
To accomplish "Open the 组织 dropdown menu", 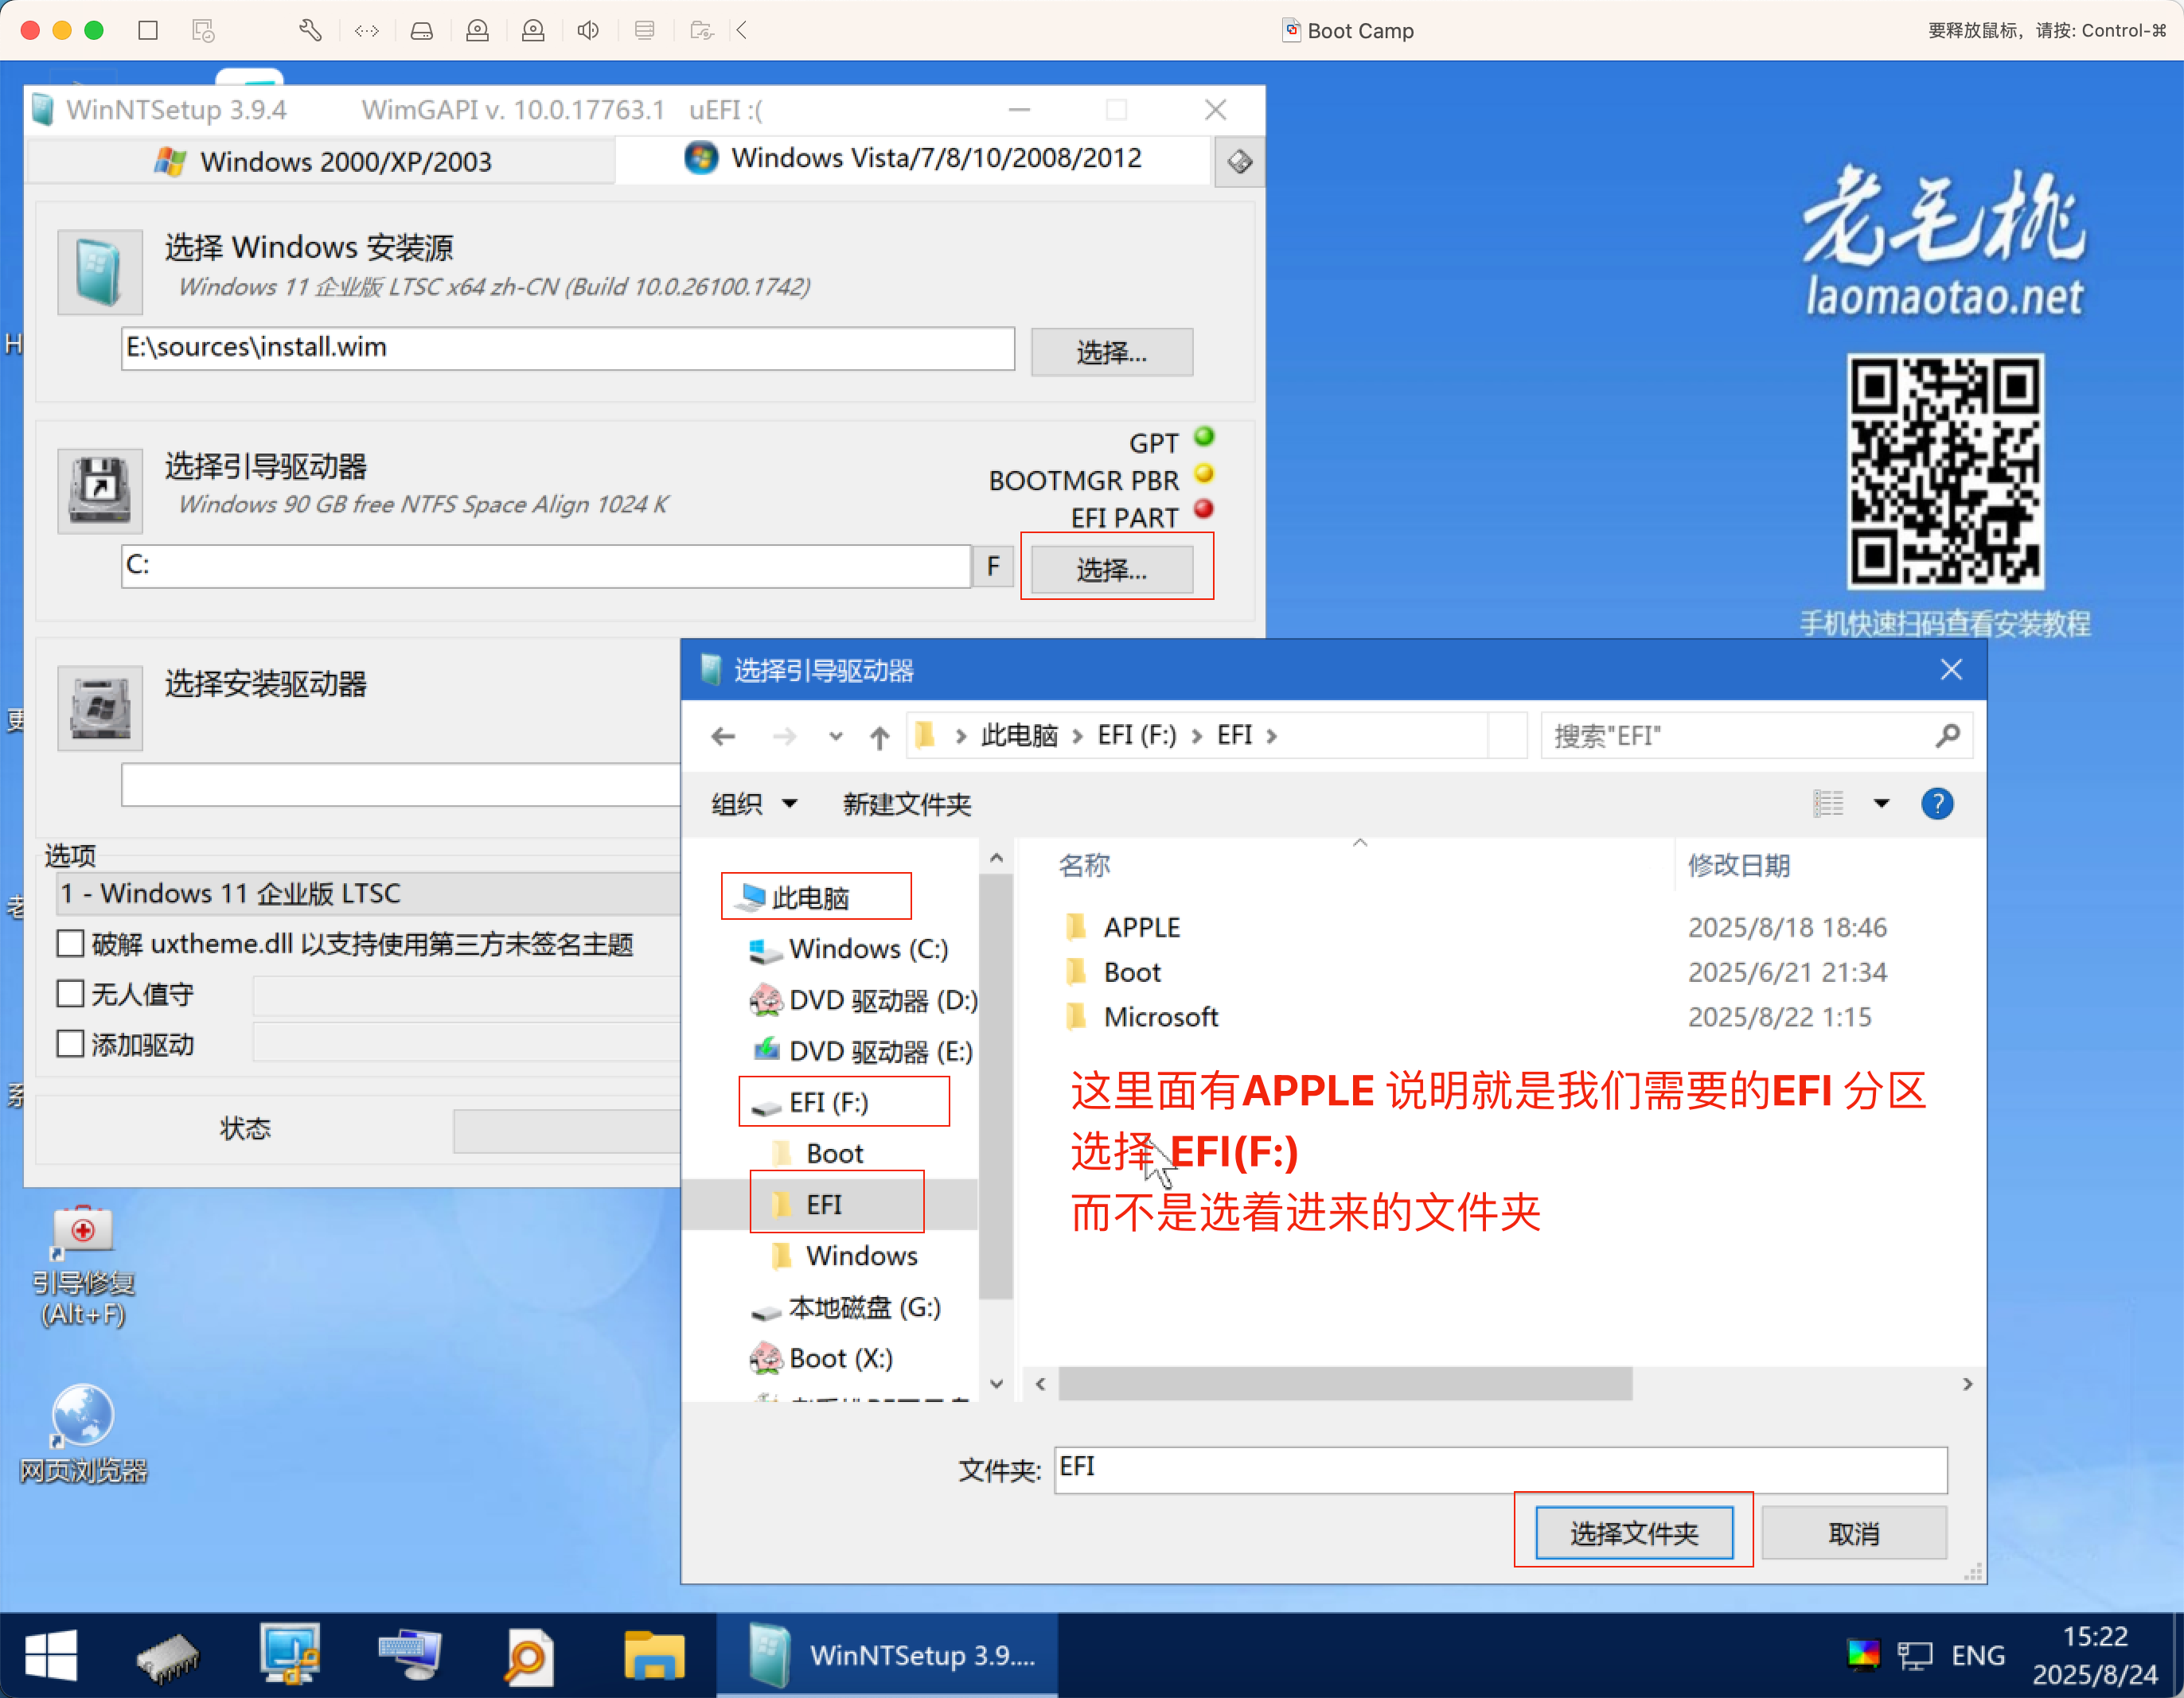I will [754, 804].
